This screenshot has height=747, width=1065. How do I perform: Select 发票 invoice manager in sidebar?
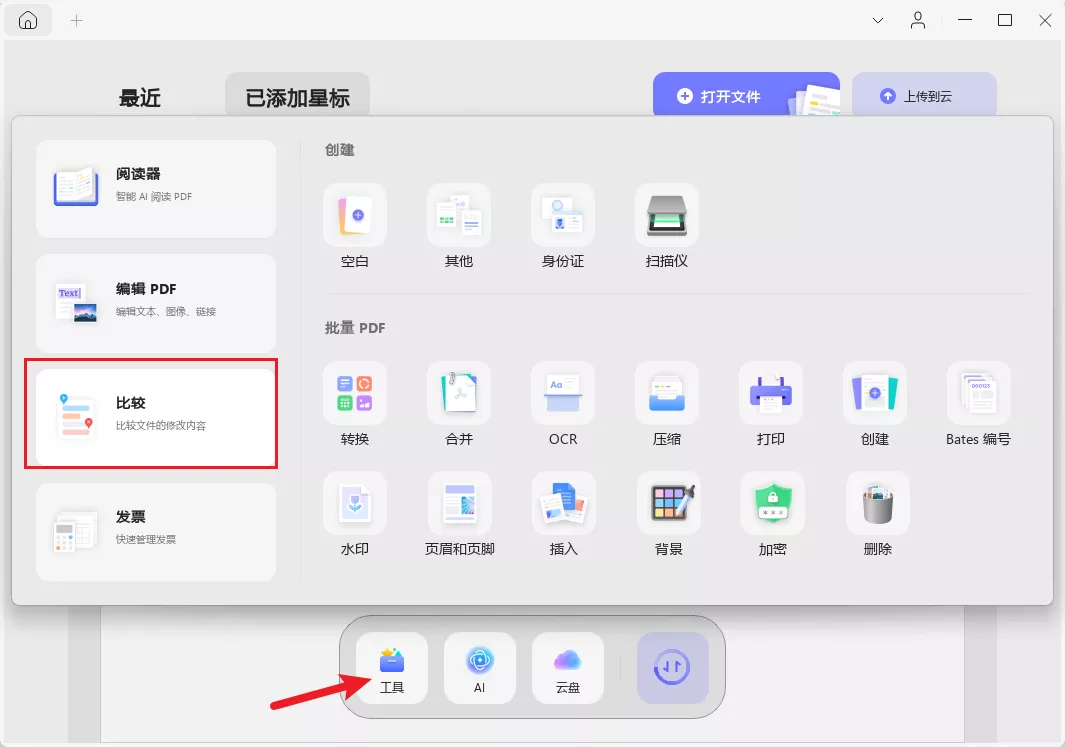[155, 532]
